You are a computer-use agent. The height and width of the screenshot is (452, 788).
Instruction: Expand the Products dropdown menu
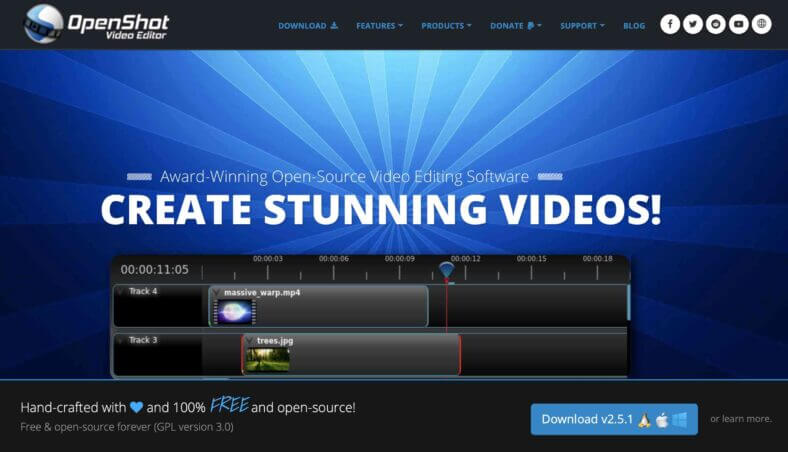446,26
